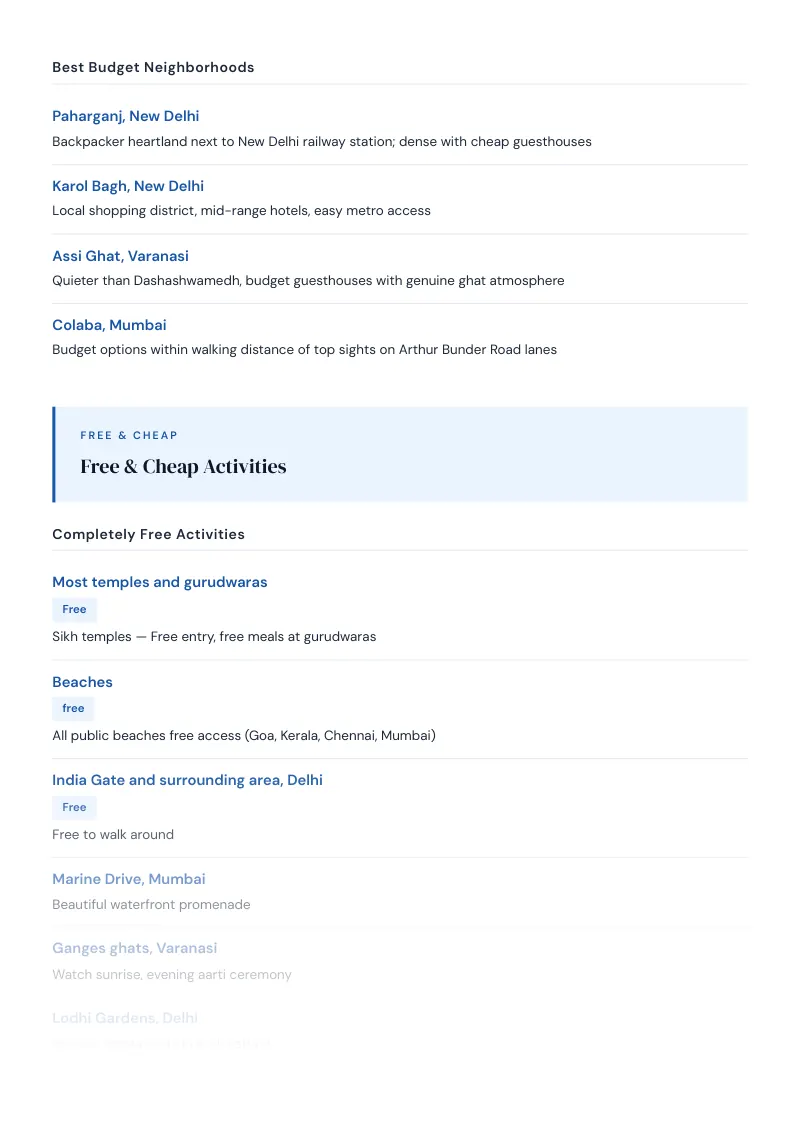
Task: Click the "Free to walk around" description
Action: 113,835
